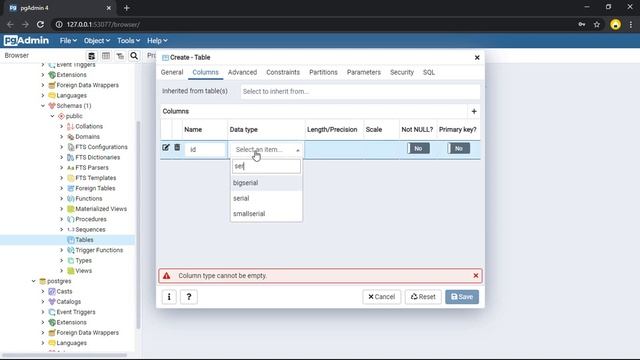Choose bigserial from the type list
This screenshot has width=640, height=360.
(x=267, y=183)
